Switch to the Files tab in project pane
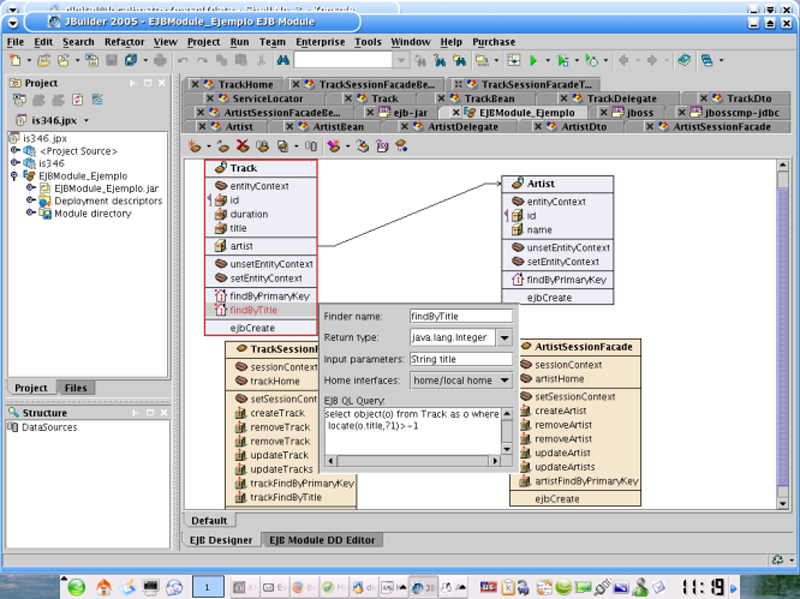800x599 pixels. pos(76,388)
